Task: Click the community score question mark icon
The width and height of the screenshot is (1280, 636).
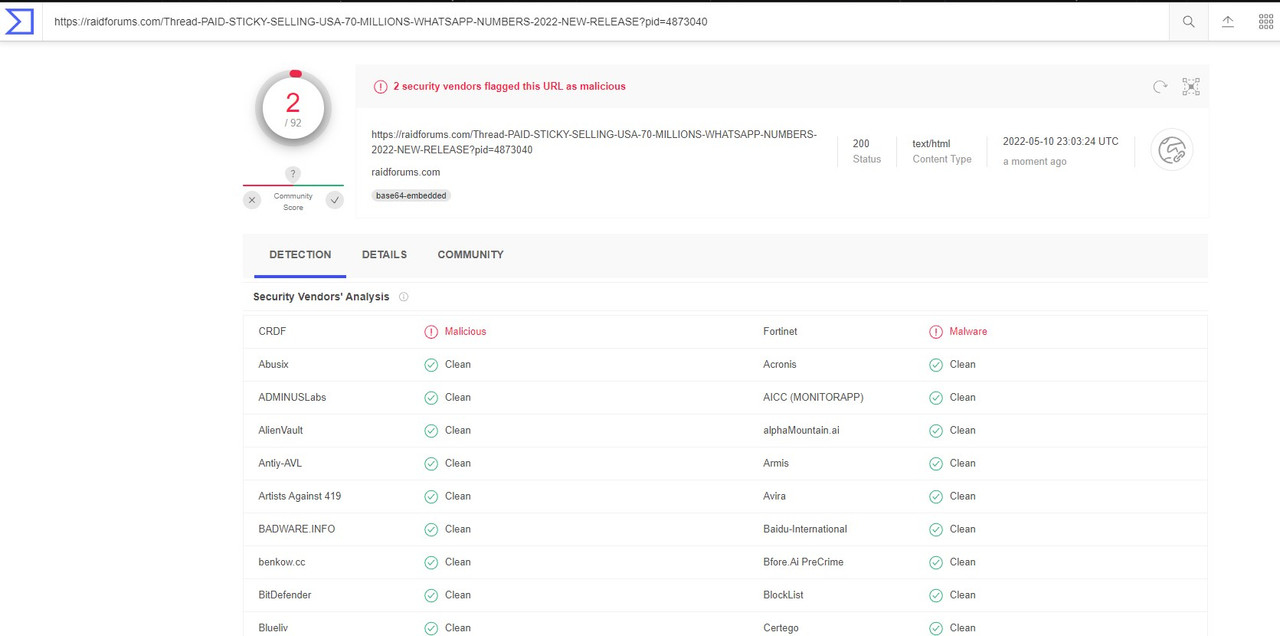Action: (x=292, y=174)
